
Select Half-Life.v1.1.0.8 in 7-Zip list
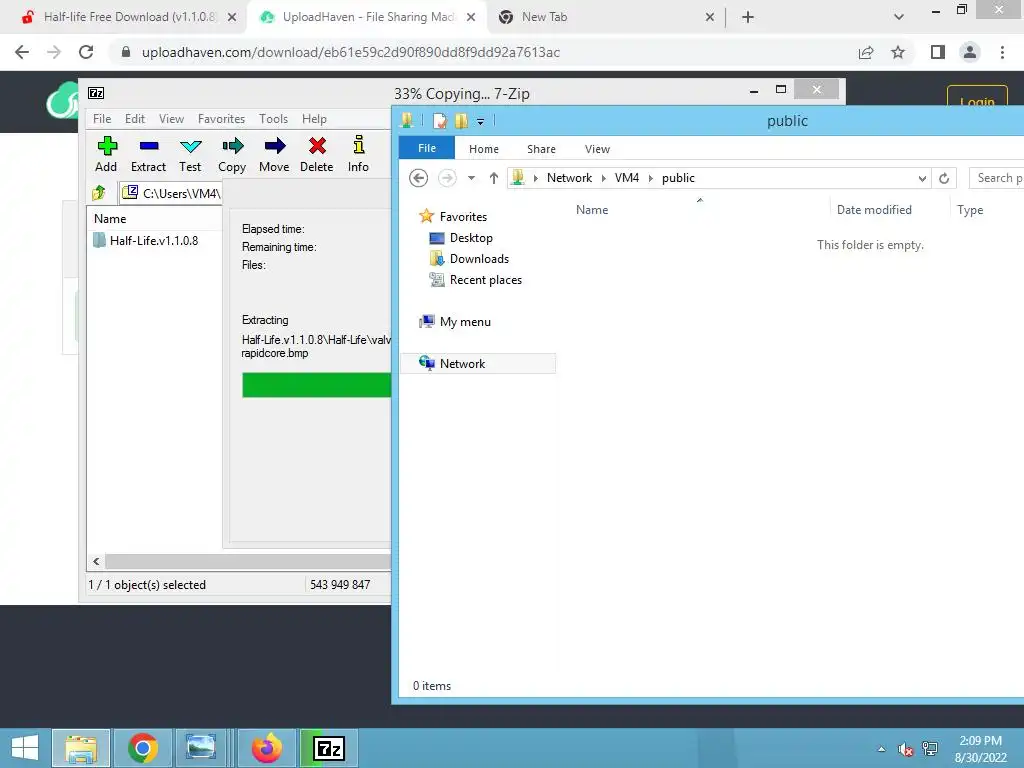(153, 240)
